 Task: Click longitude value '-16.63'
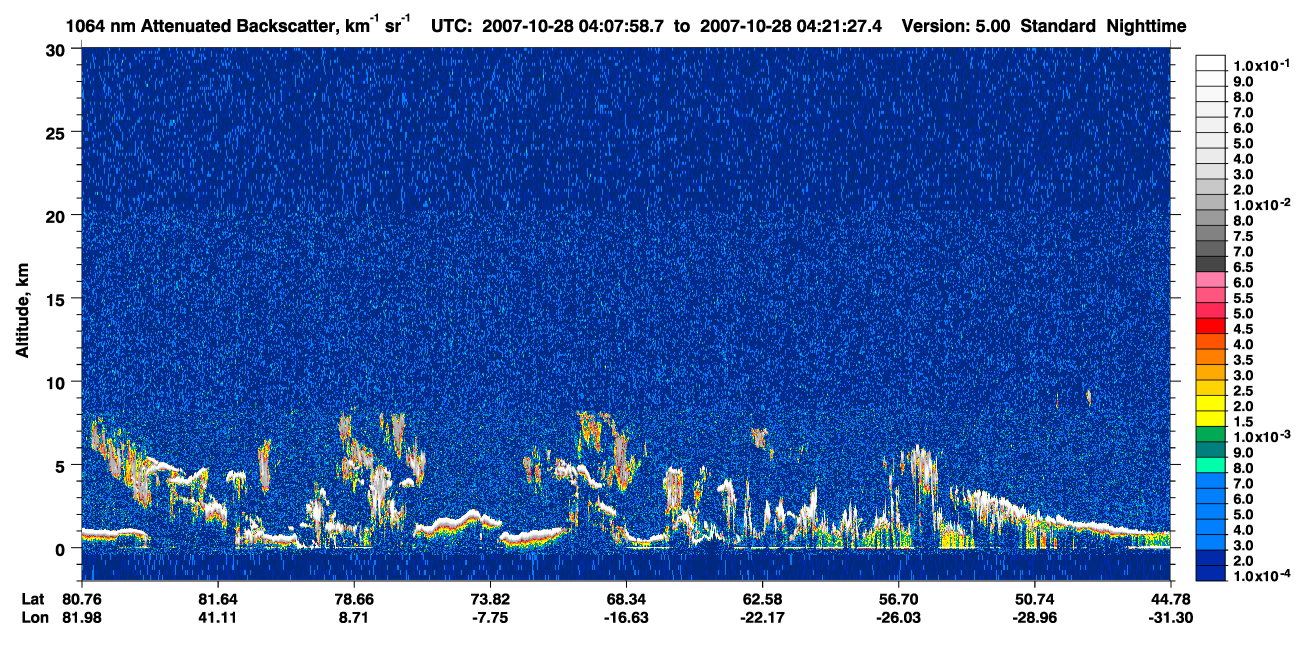click(x=626, y=617)
